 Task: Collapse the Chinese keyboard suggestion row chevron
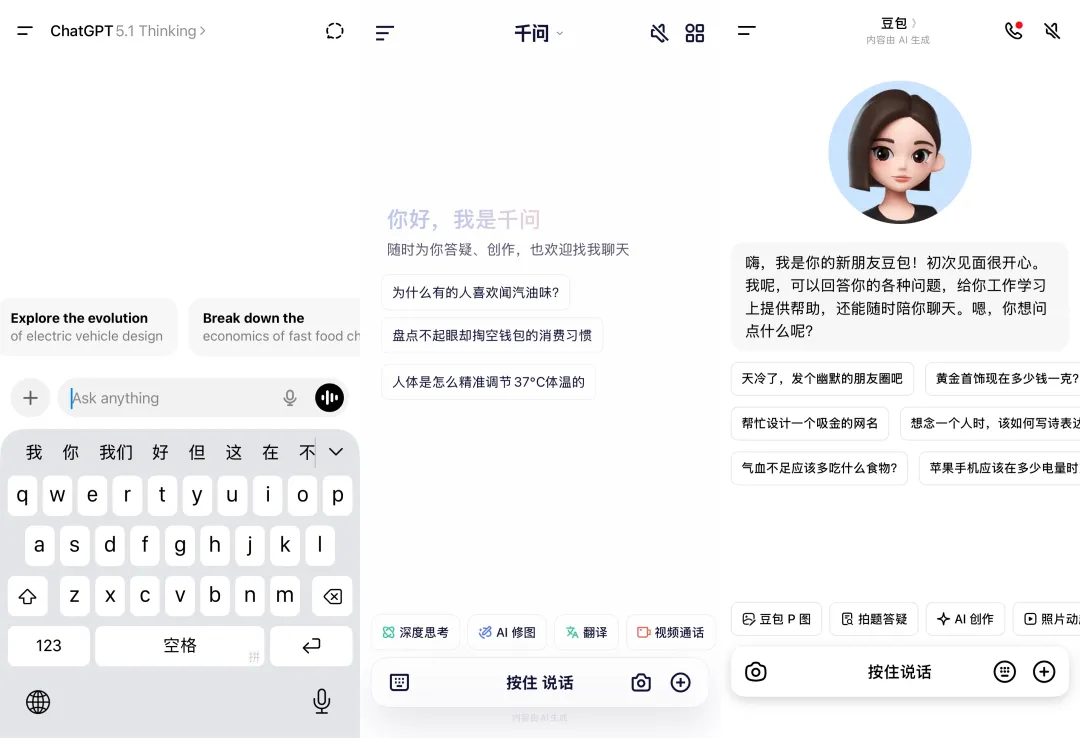click(x=336, y=452)
